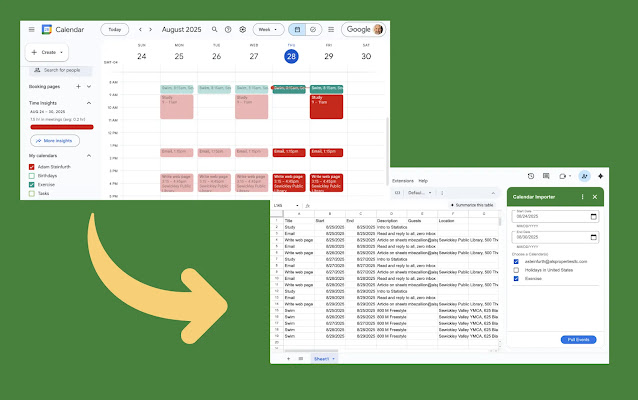Open Friday Study 9–11am event
Screen dimensions: 638x400
pyautogui.click(x=326, y=107)
